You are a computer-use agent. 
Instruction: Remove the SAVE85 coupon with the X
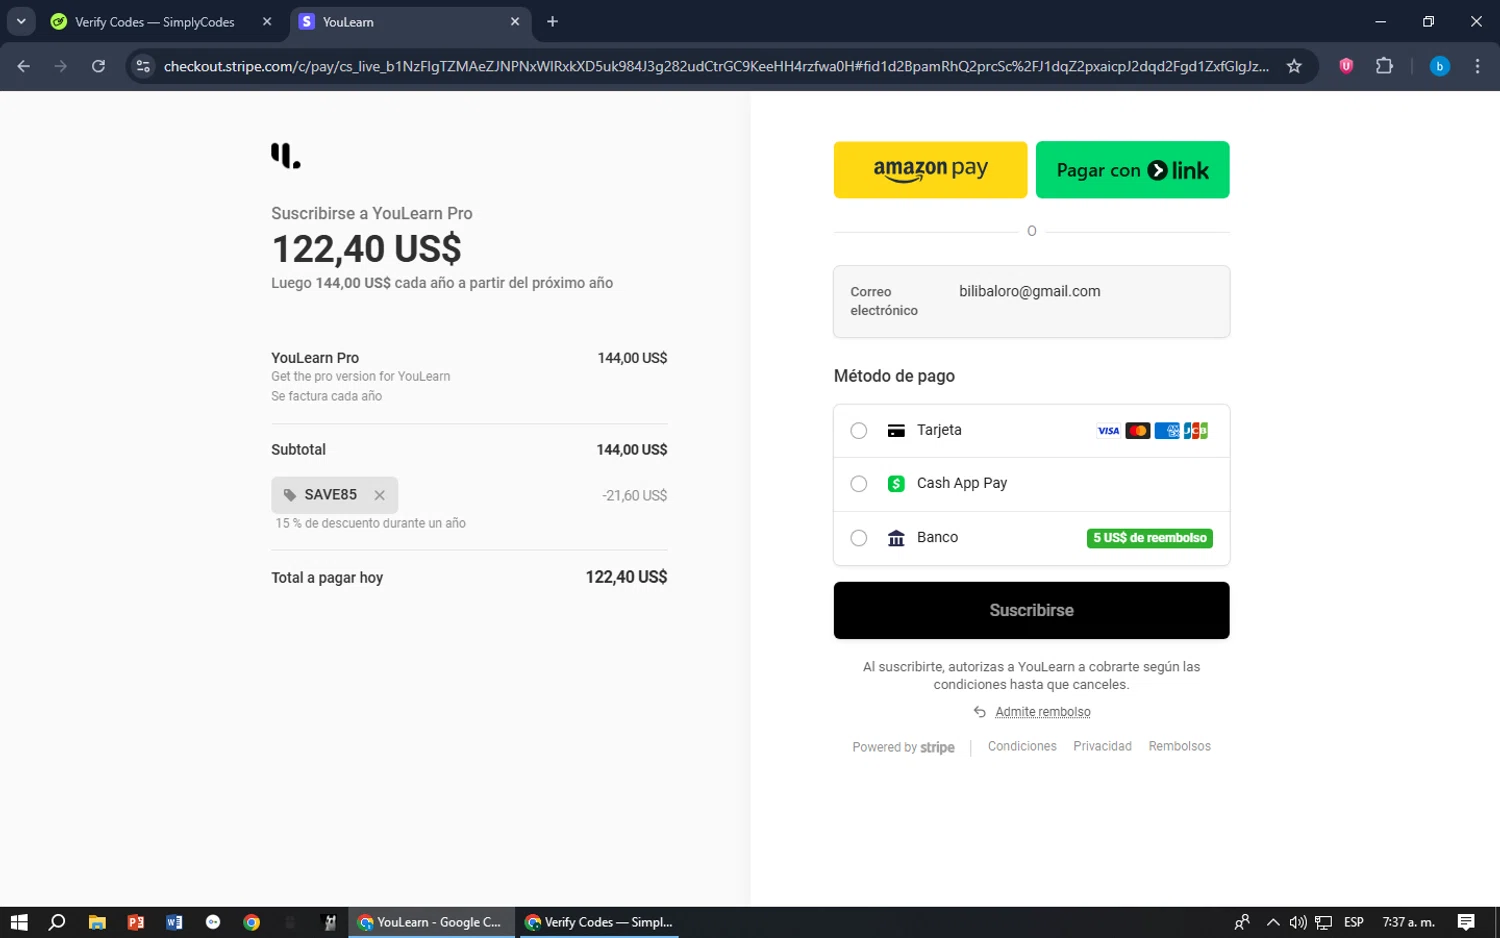(379, 495)
